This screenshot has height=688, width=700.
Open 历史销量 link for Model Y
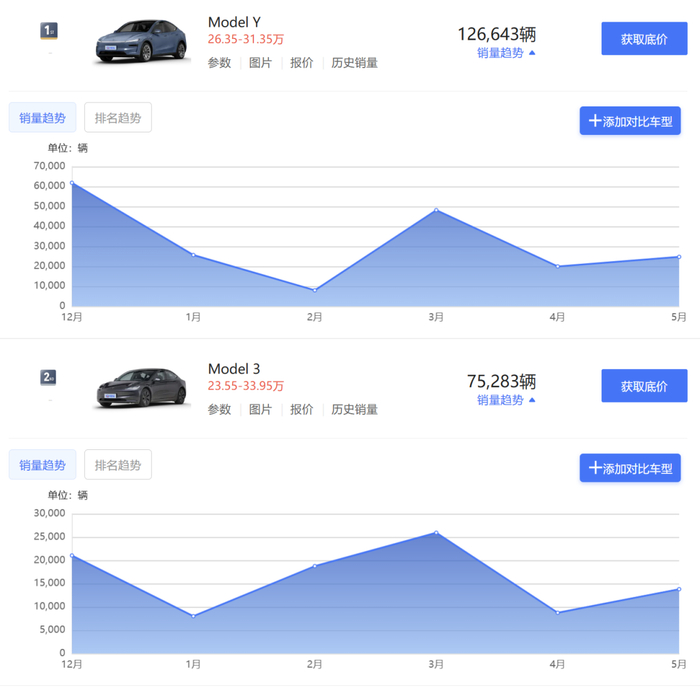(354, 63)
